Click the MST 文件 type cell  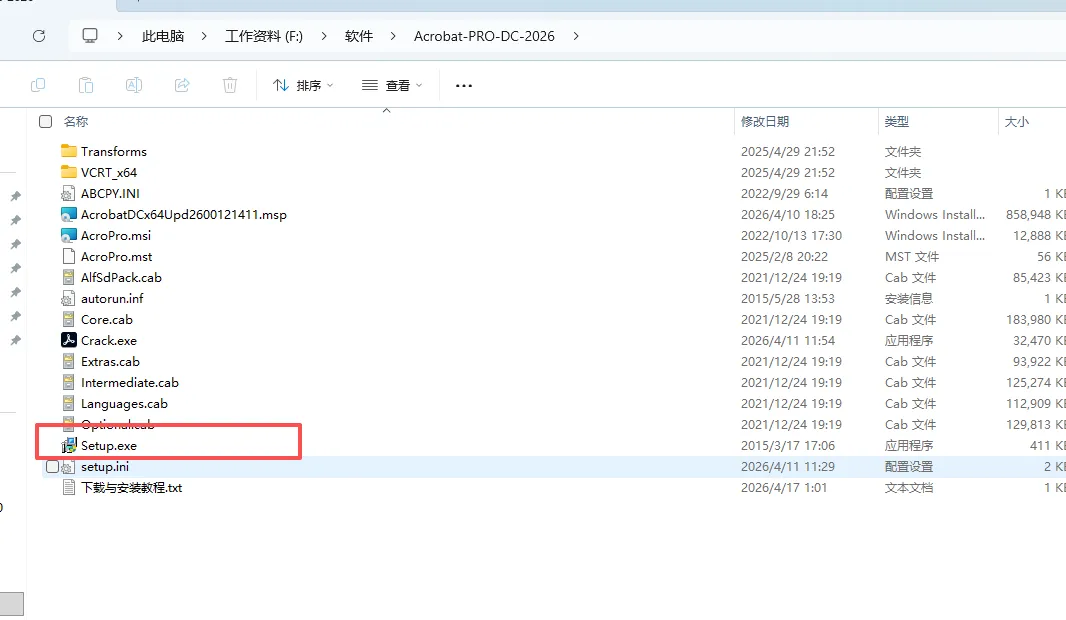[912, 256]
